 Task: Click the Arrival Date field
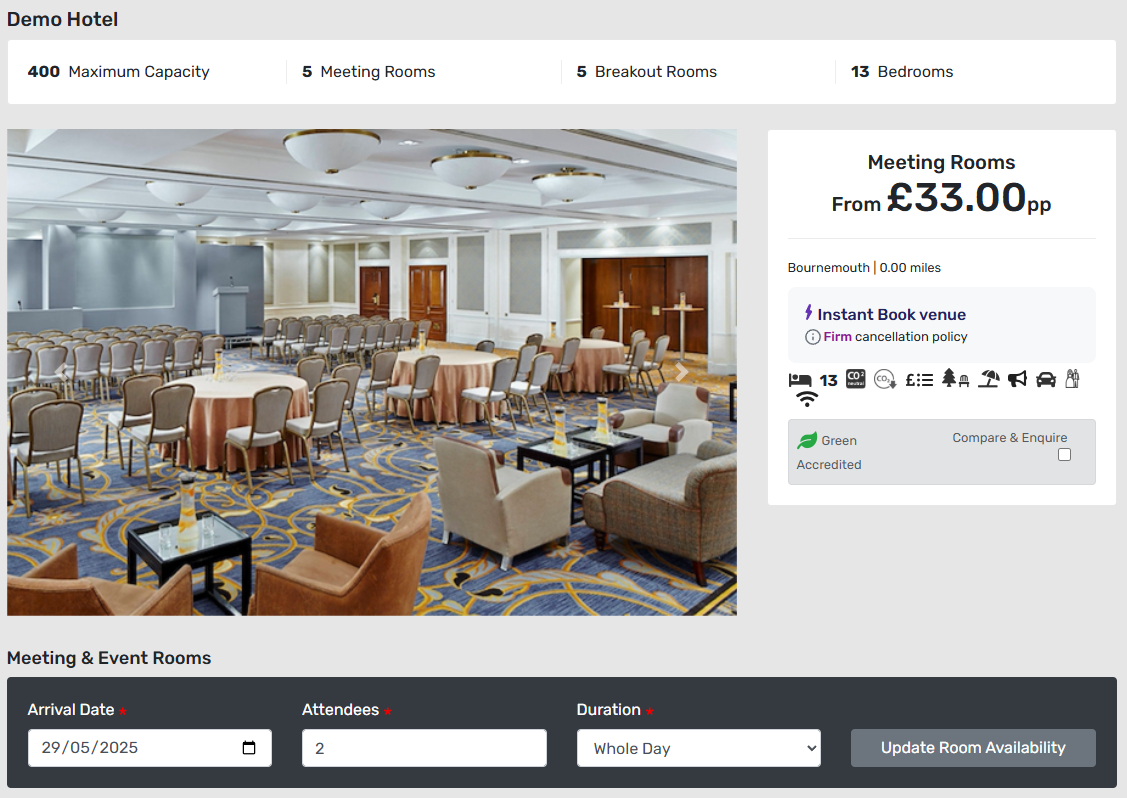click(150, 748)
